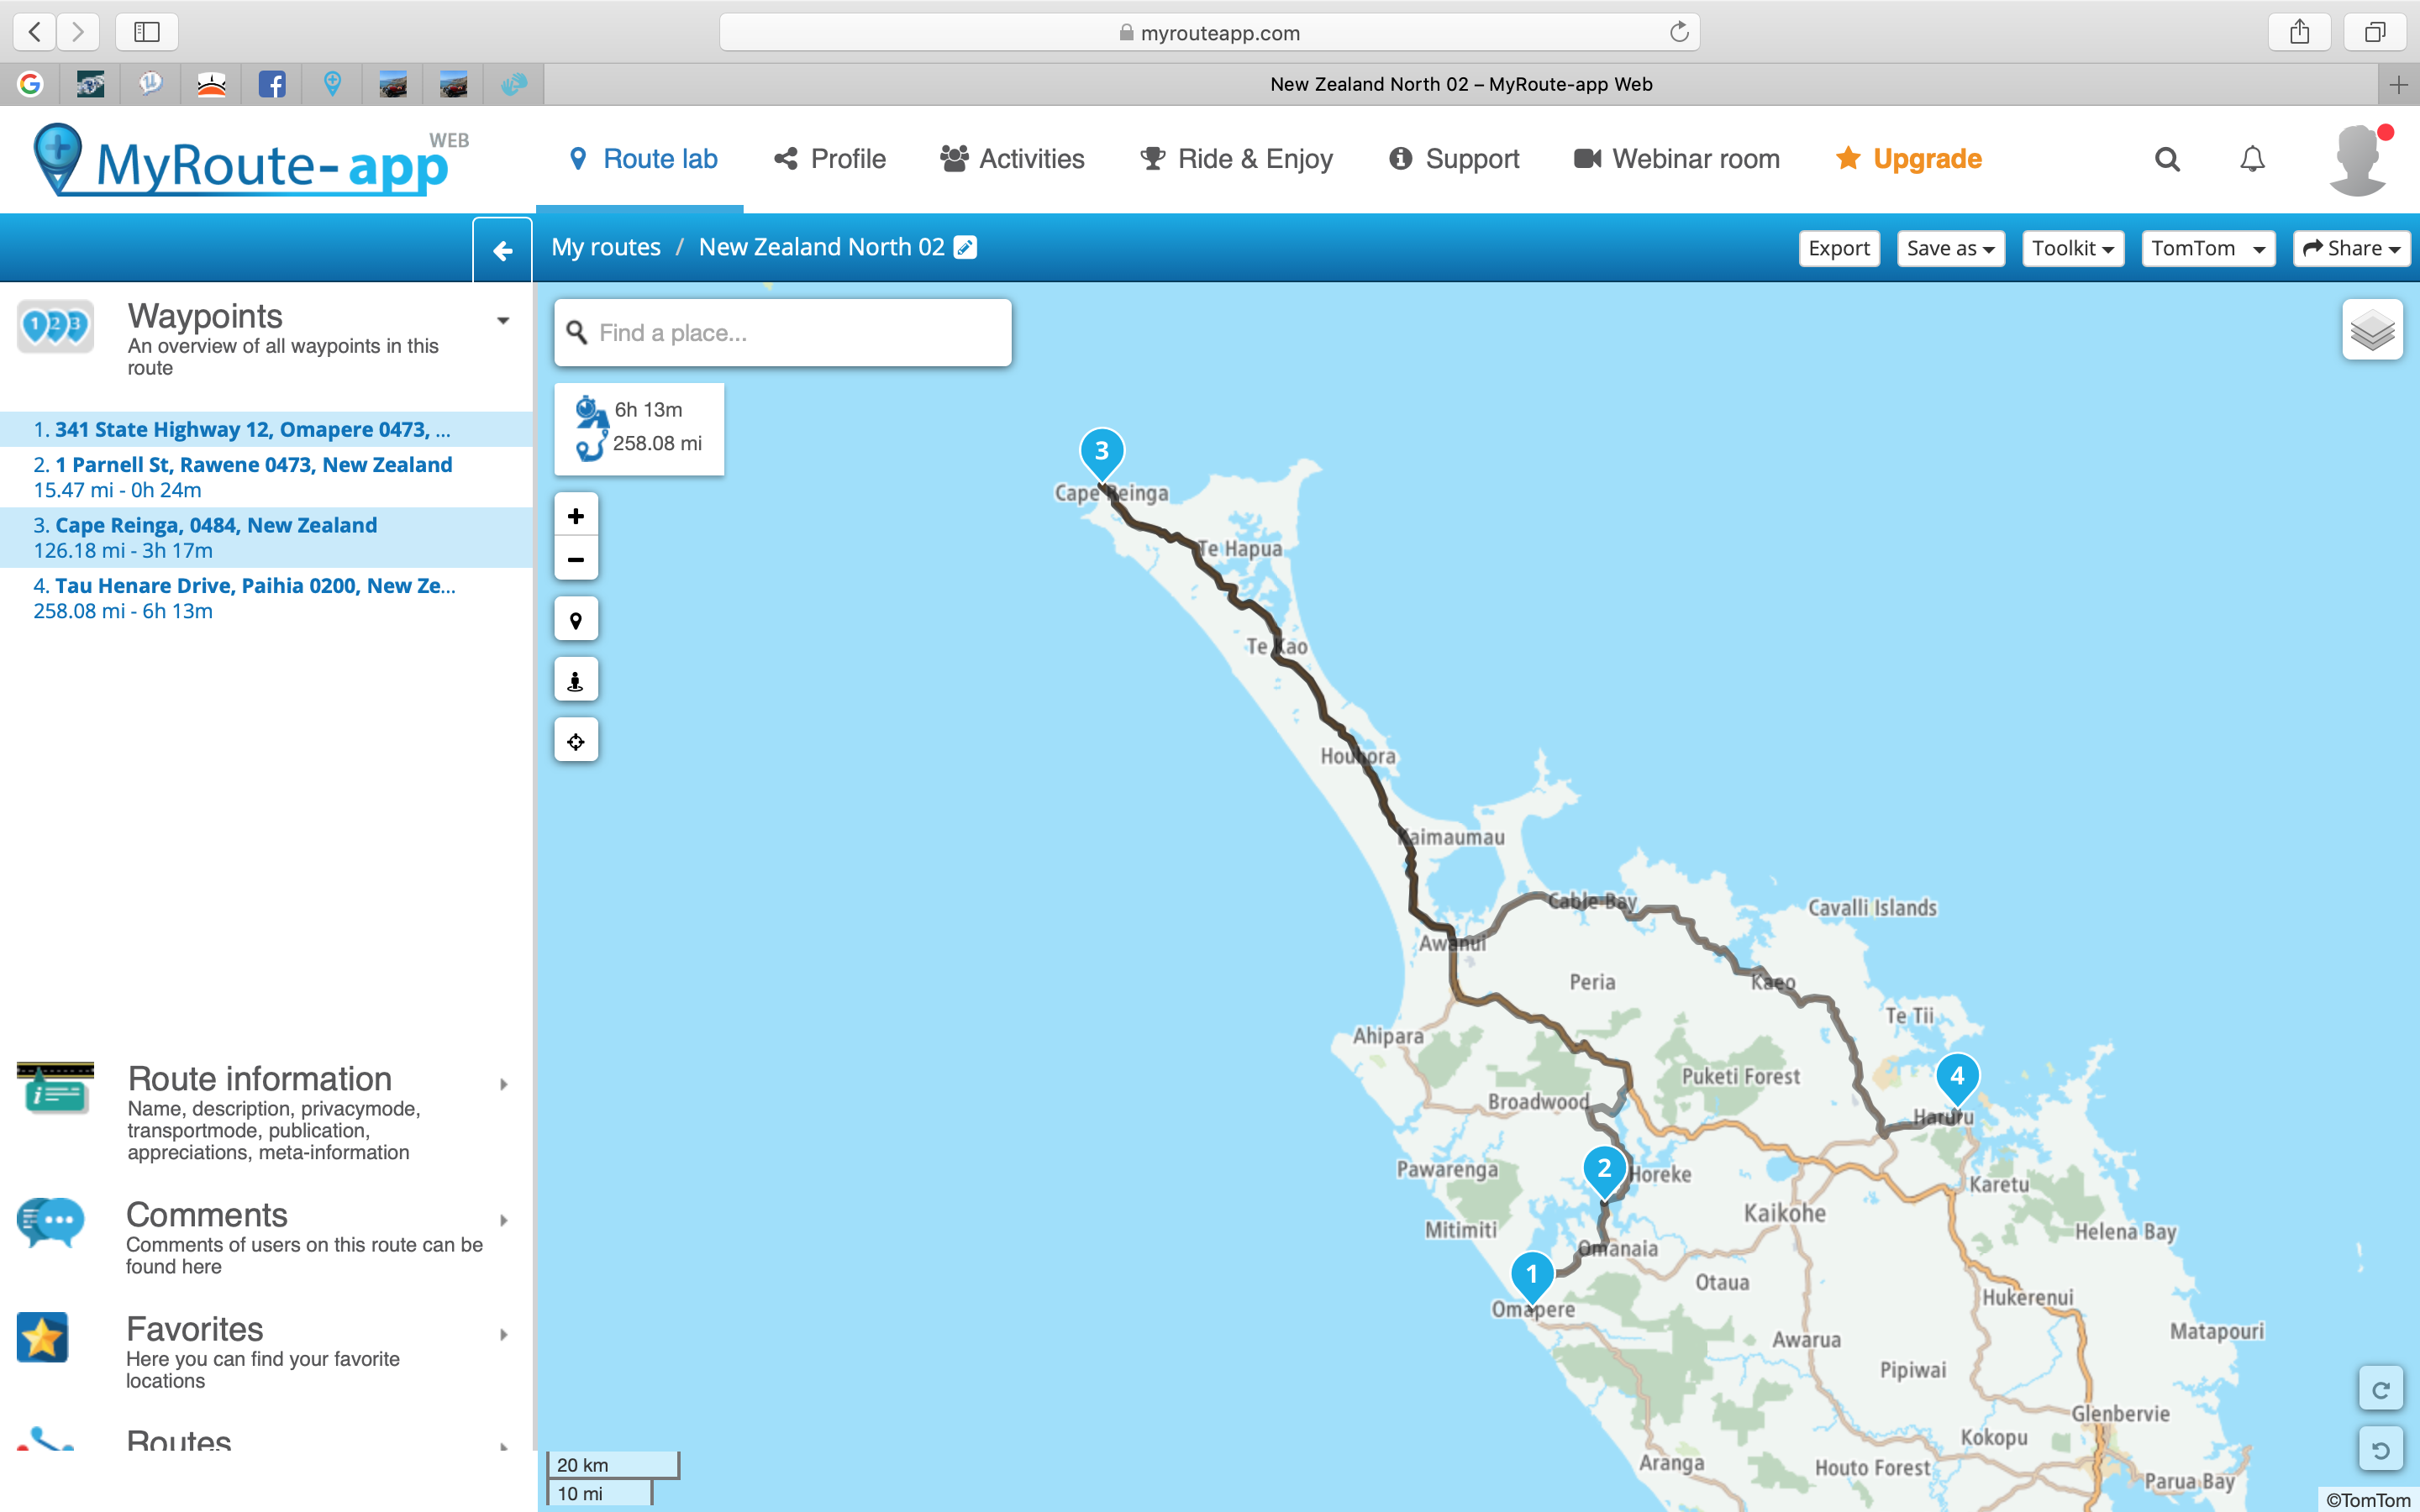
Task: Open the Save as dropdown
Action: click(x=1949, y=248)
